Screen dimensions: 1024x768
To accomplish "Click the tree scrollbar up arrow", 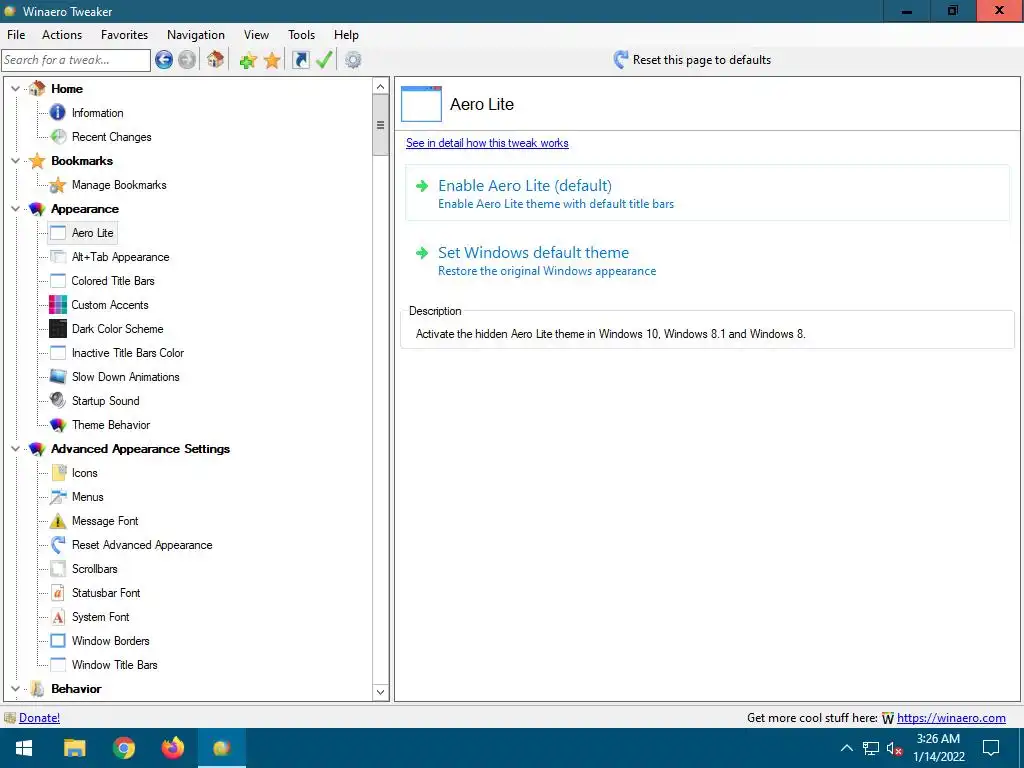I will click(x=381, y=86).
